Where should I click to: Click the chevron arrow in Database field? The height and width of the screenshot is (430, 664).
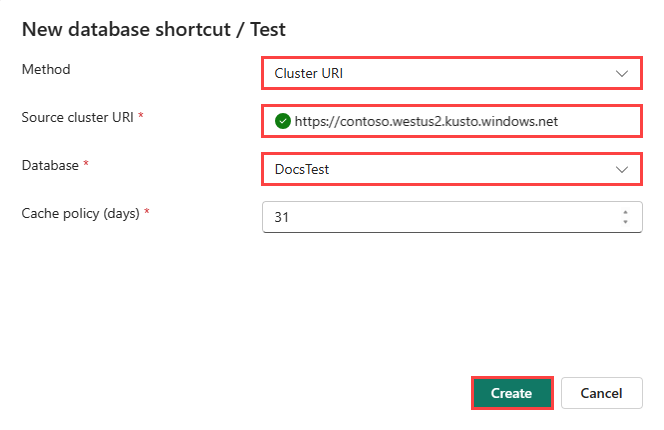pyautogui.click(x=621, y=169)
